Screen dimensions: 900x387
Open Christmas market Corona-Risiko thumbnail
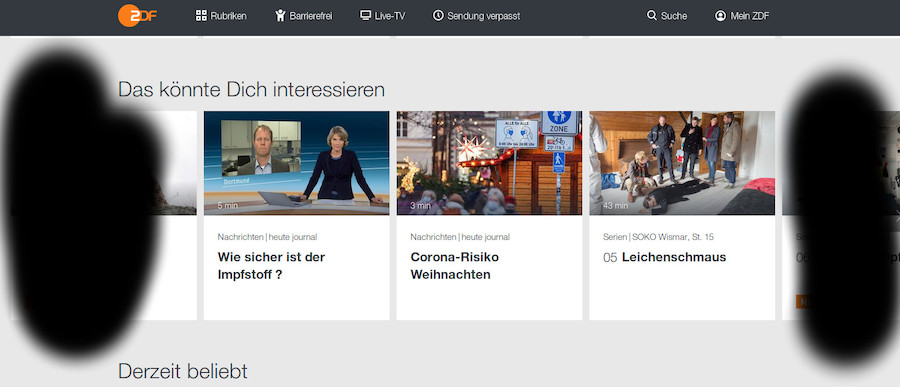(489, 163)
